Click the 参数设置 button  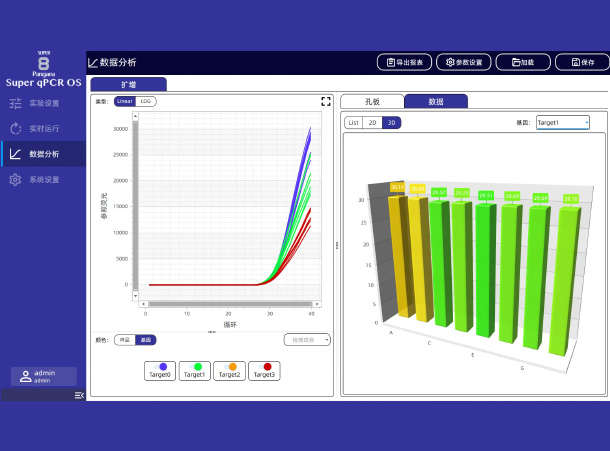click(463, 62)
